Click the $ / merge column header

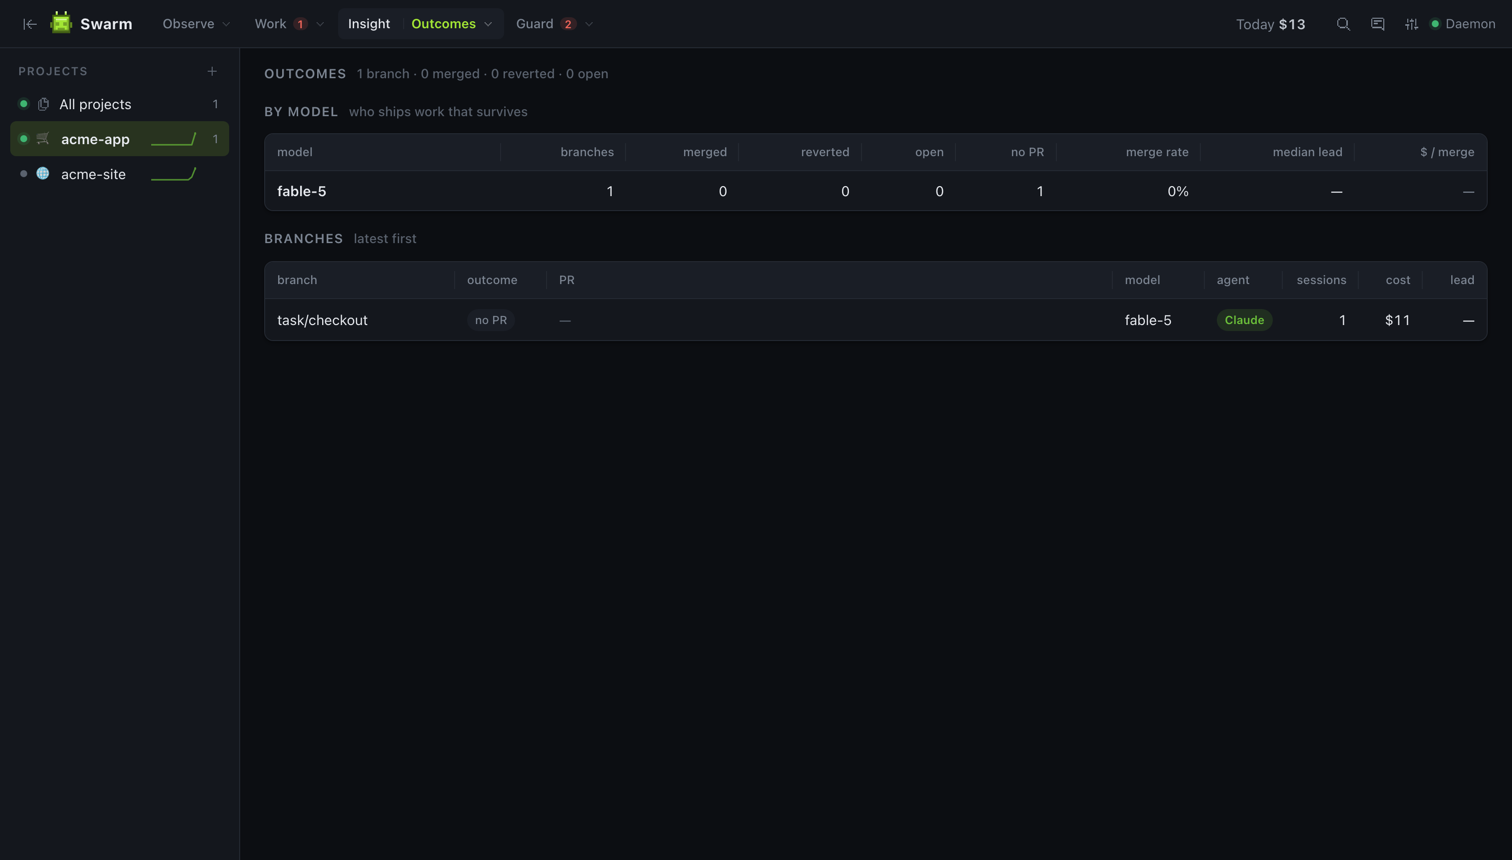pos(1447,152)
